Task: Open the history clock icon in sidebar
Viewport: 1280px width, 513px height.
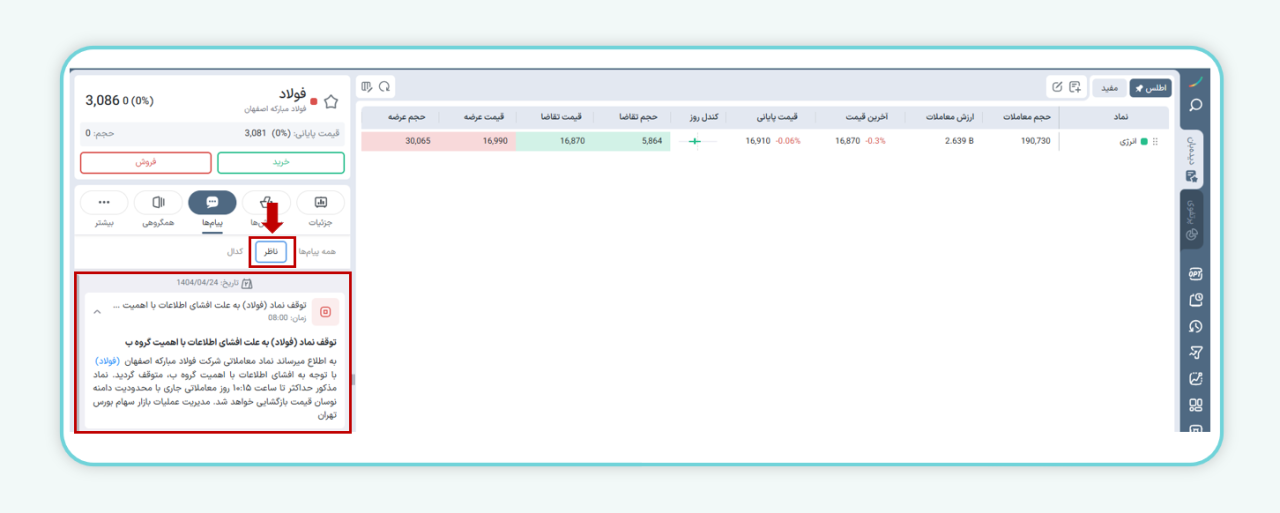Action: [1194, 326]
